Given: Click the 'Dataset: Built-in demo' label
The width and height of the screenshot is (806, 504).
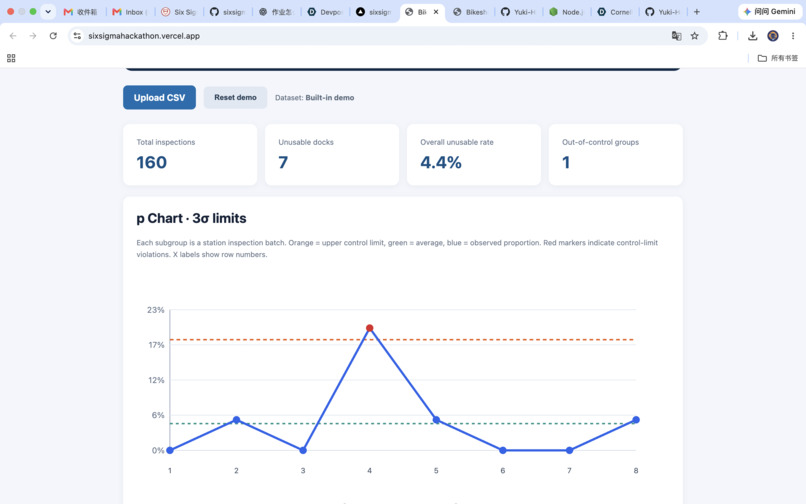Looking at the screenshot, I should click(x=315, y=98).
